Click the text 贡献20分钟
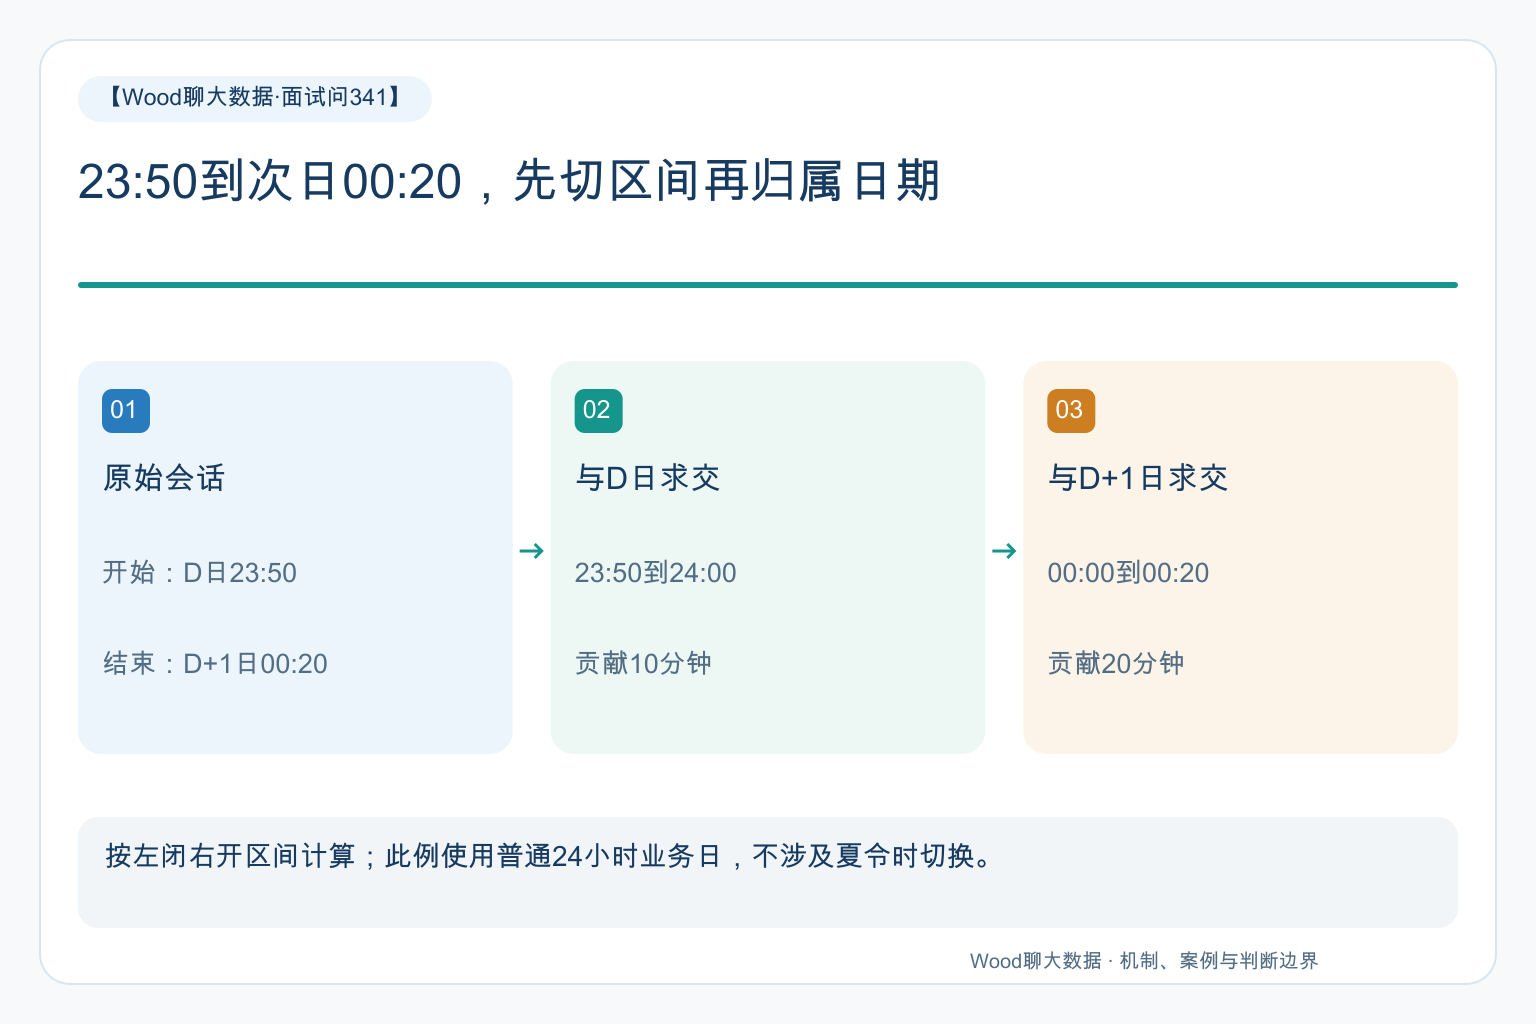The width and height of the screenshot is (1536, 1024). tap(1116, 664)
